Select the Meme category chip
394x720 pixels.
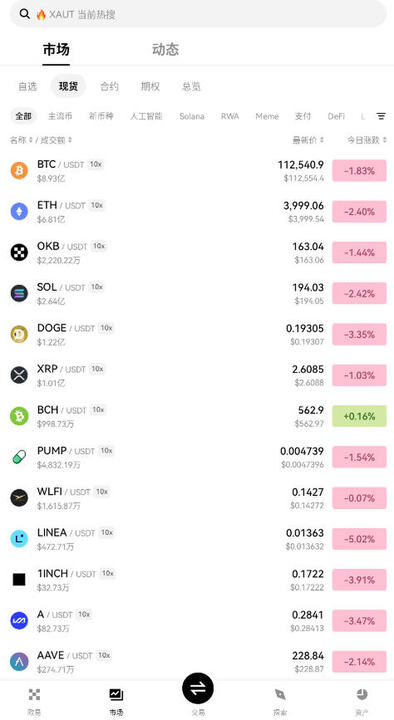coord(267,116)
